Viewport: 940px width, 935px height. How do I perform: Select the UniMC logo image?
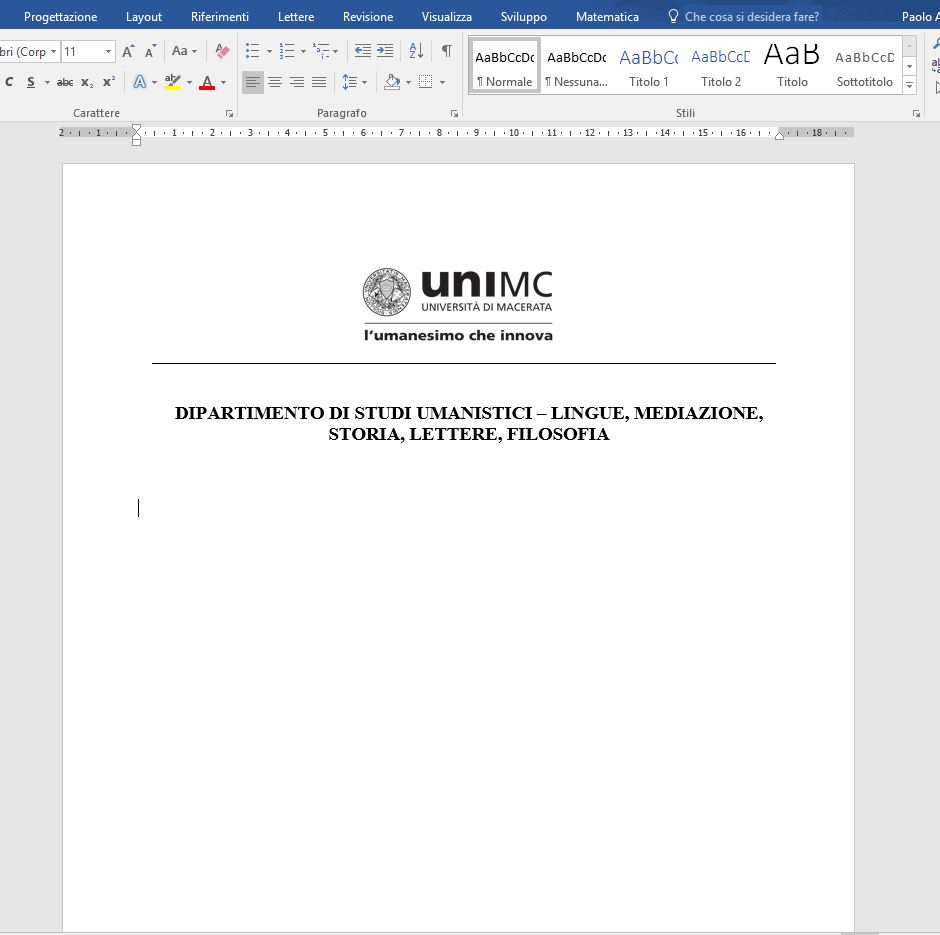coord(457,304)
